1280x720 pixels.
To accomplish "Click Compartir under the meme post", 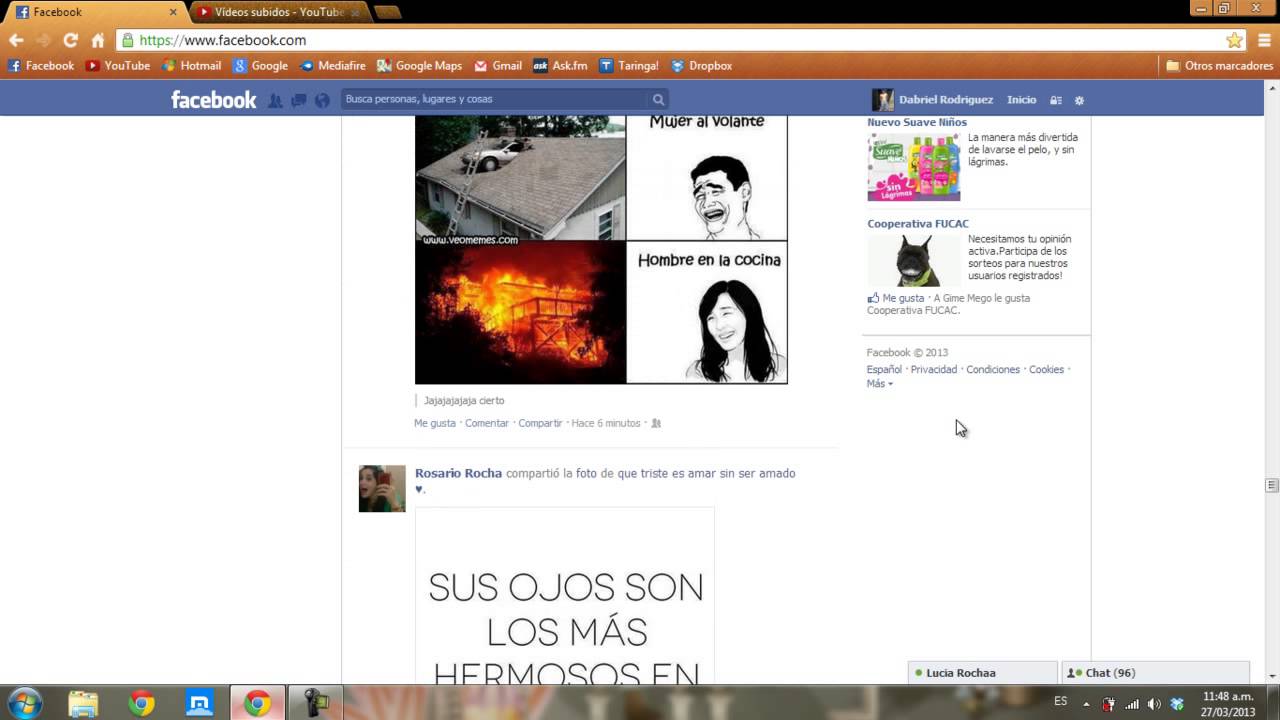I will click(540, 423).
